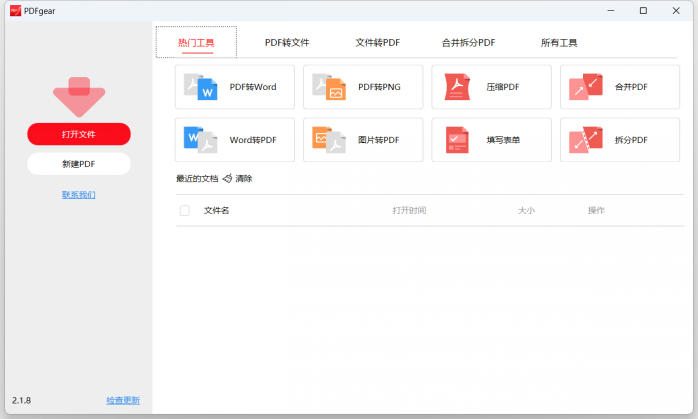The width and height of the screenshot is (698, 419).
Task: Click the 大小 column header
Action: click(526, 210)
